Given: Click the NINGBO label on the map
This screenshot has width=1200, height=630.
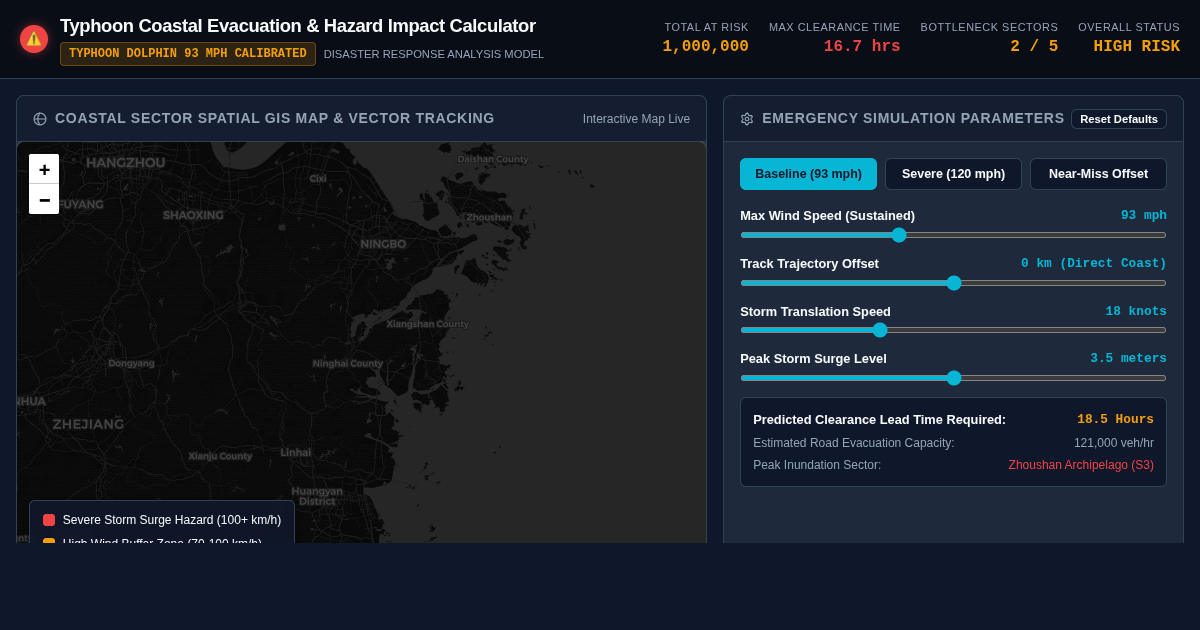Looking at the screenshot, I should (x=383, y=244).
